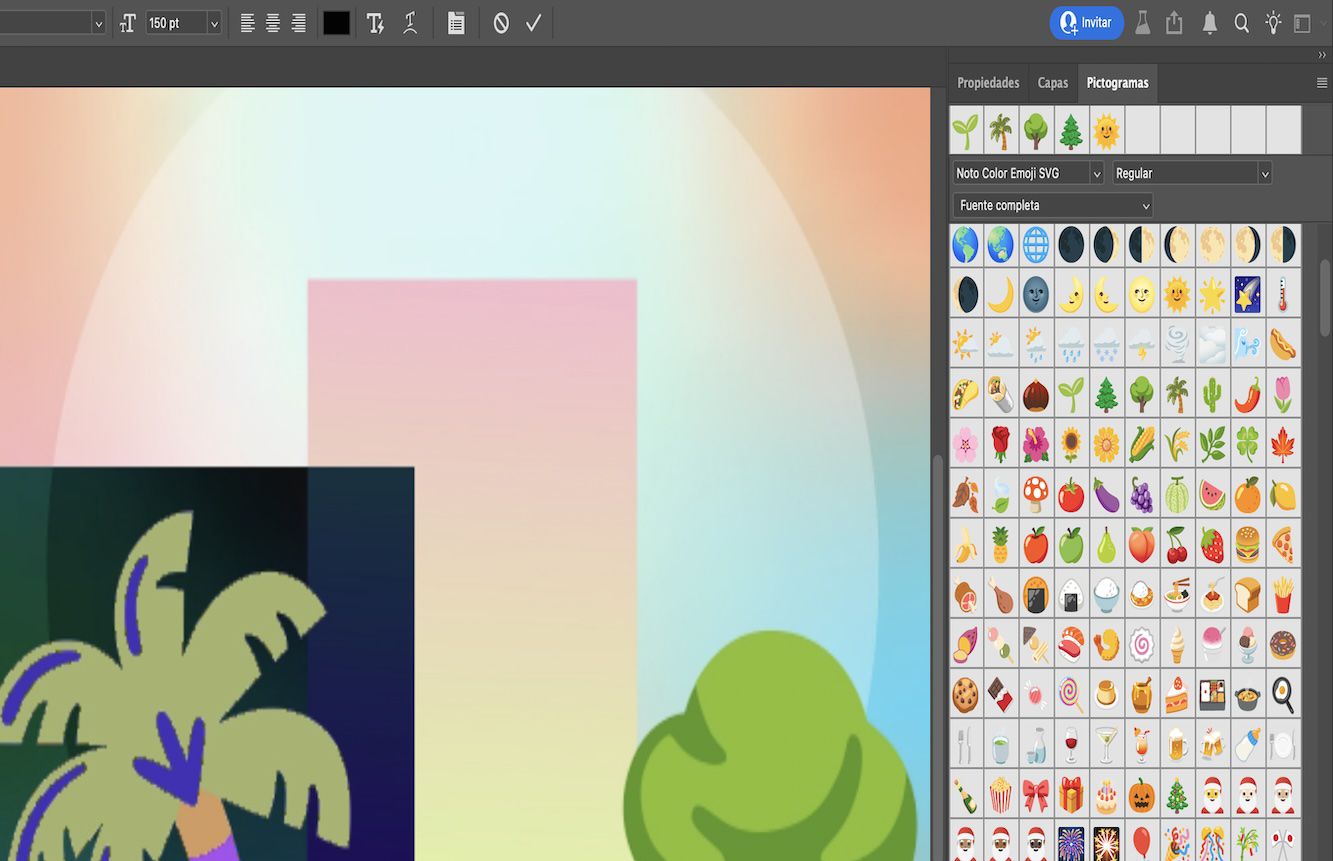Open the font size dropdown showing 150 pt

click(x=215, y=22)
